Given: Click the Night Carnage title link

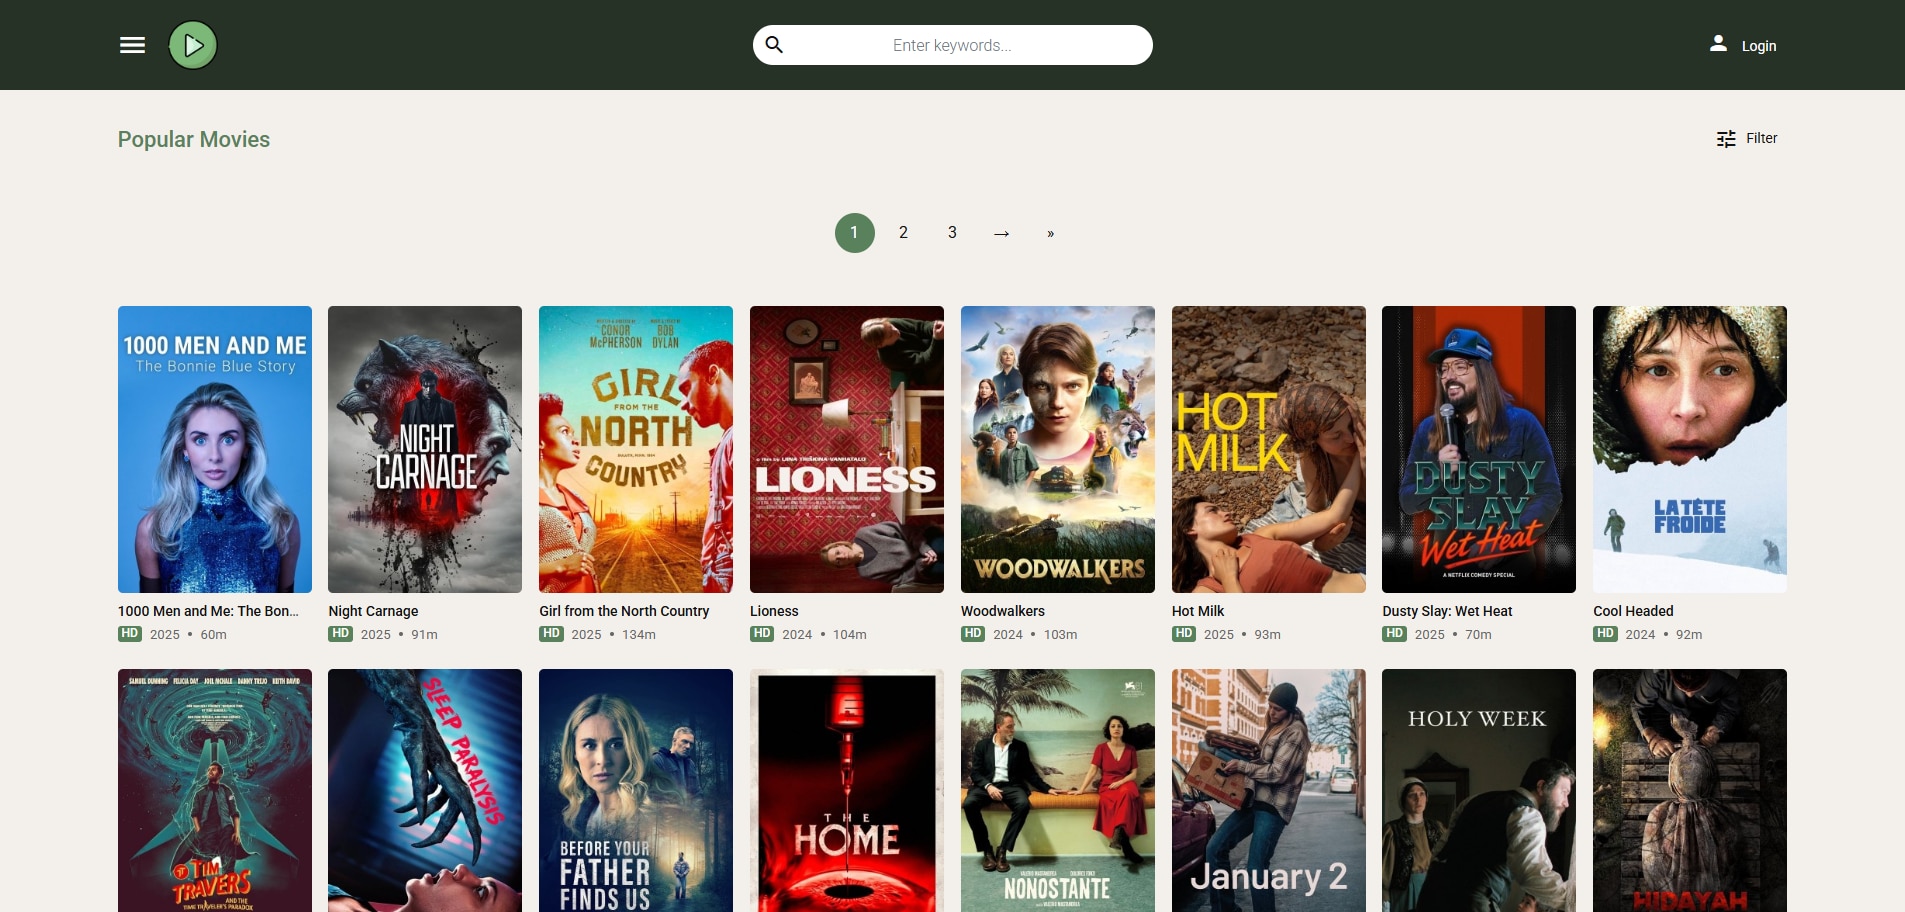Looking at the screenshot, I should click(x=373, y=611).
